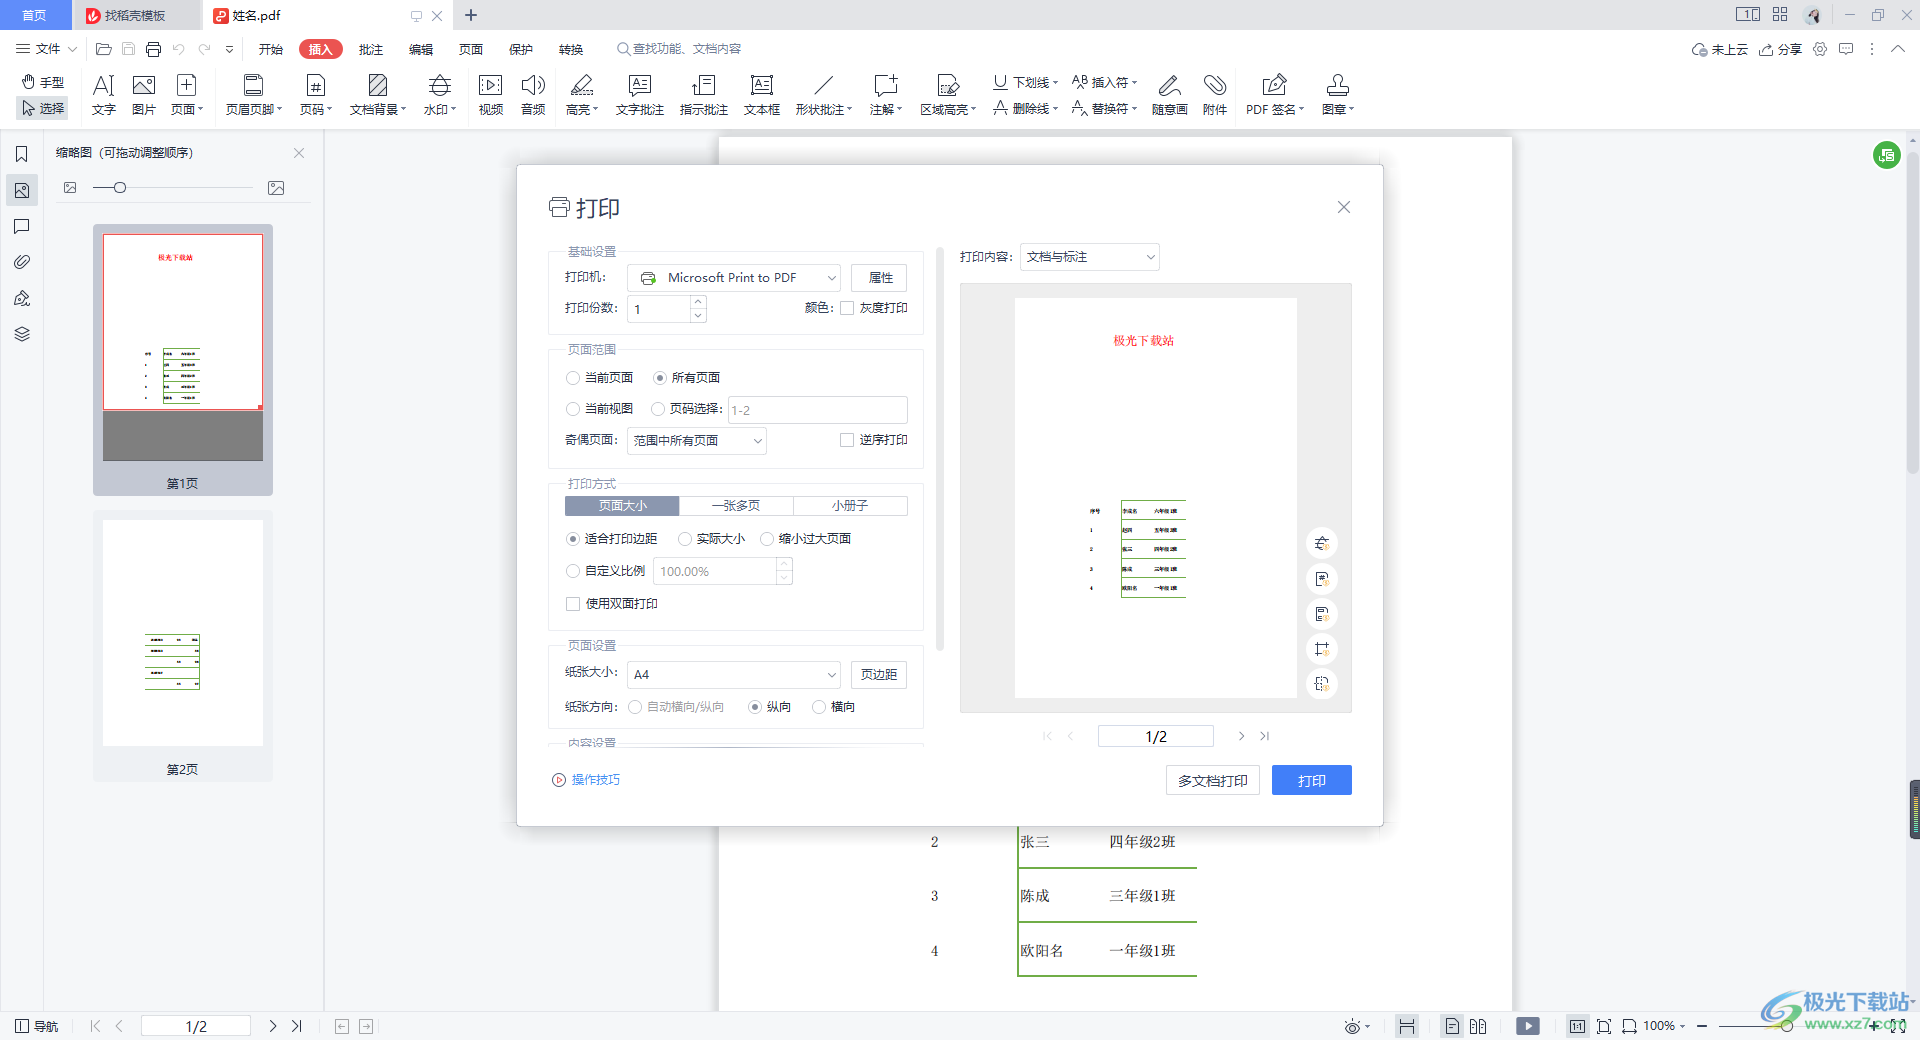Image resolution: width=1920 pixels, height=1040 pixels.
Task: Click the open folder icon in quick toolbar
Action: pyautogui.click(x=103, y=49)
